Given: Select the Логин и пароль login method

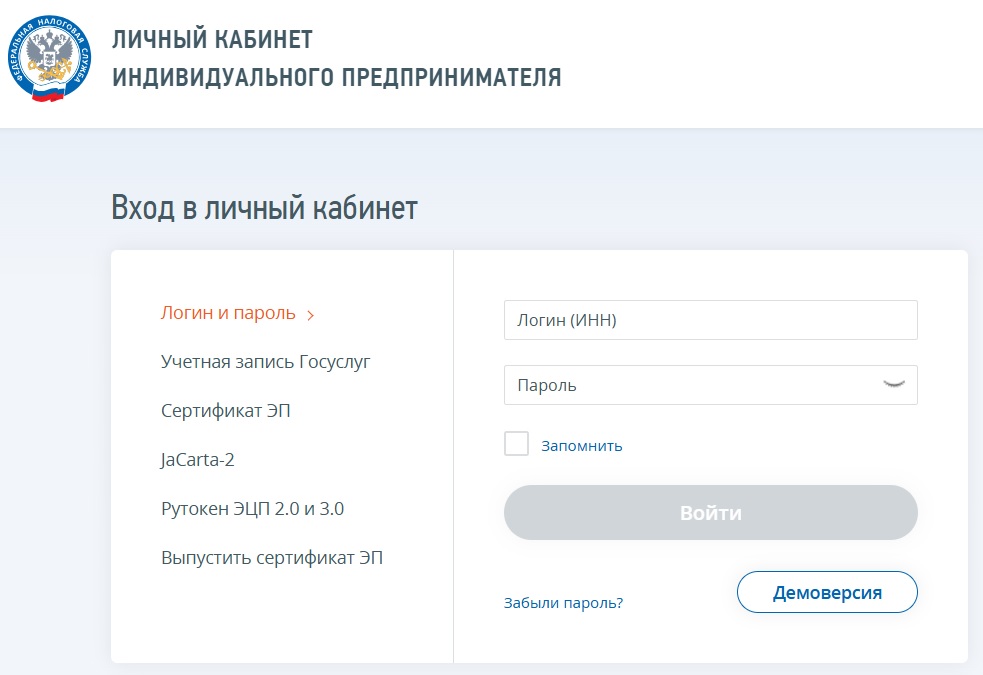Looking at the screenshot, I should (228, 313).
